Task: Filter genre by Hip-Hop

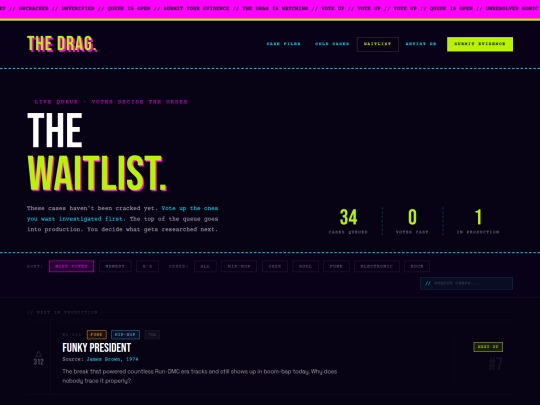Action: [x=239, y=266]
